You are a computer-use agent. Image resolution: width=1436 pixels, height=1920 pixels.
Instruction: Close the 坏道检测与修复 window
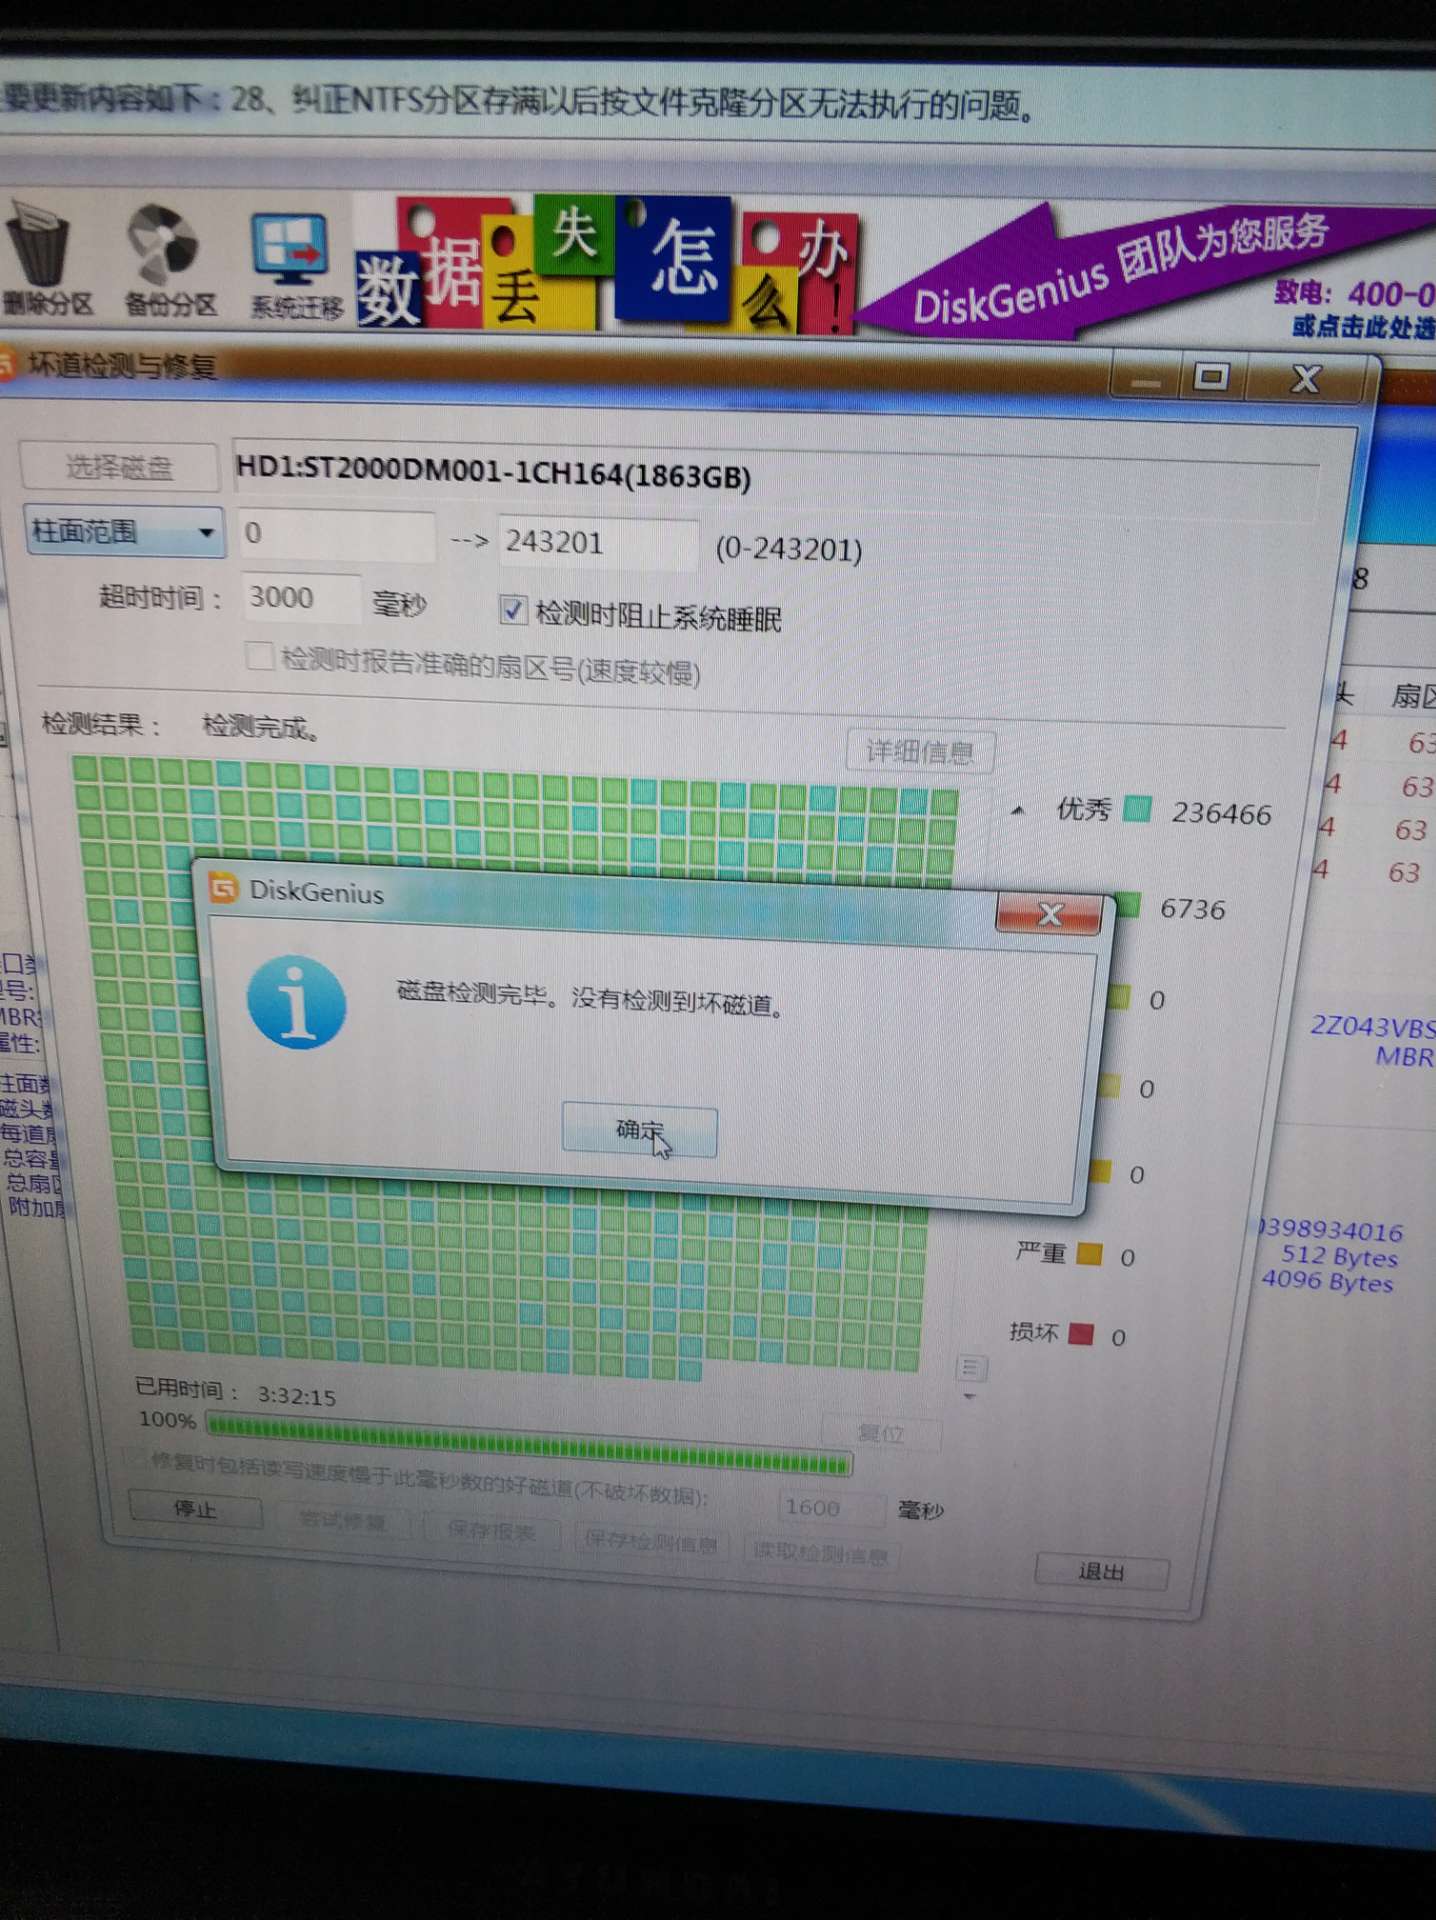[1305, 379]
